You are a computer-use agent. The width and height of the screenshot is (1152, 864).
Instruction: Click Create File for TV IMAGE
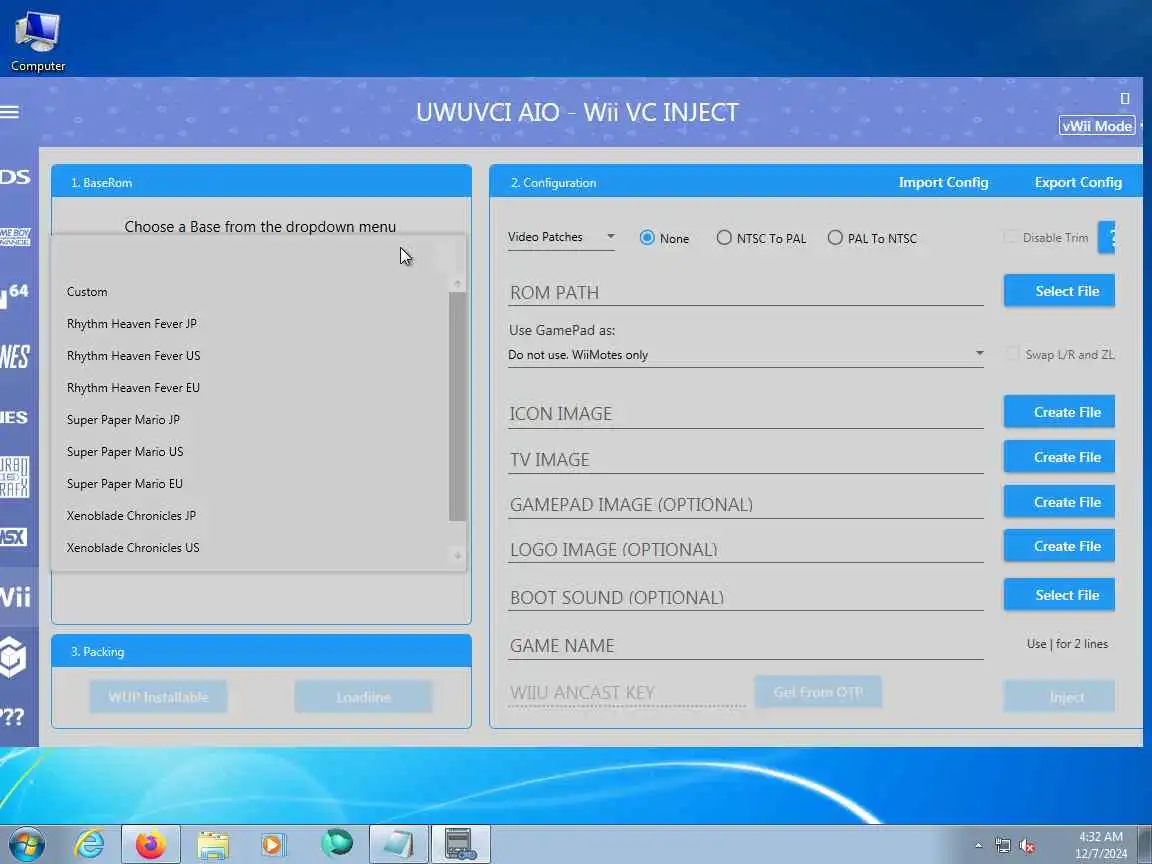pyautogui.click(x=1059, y=457)
